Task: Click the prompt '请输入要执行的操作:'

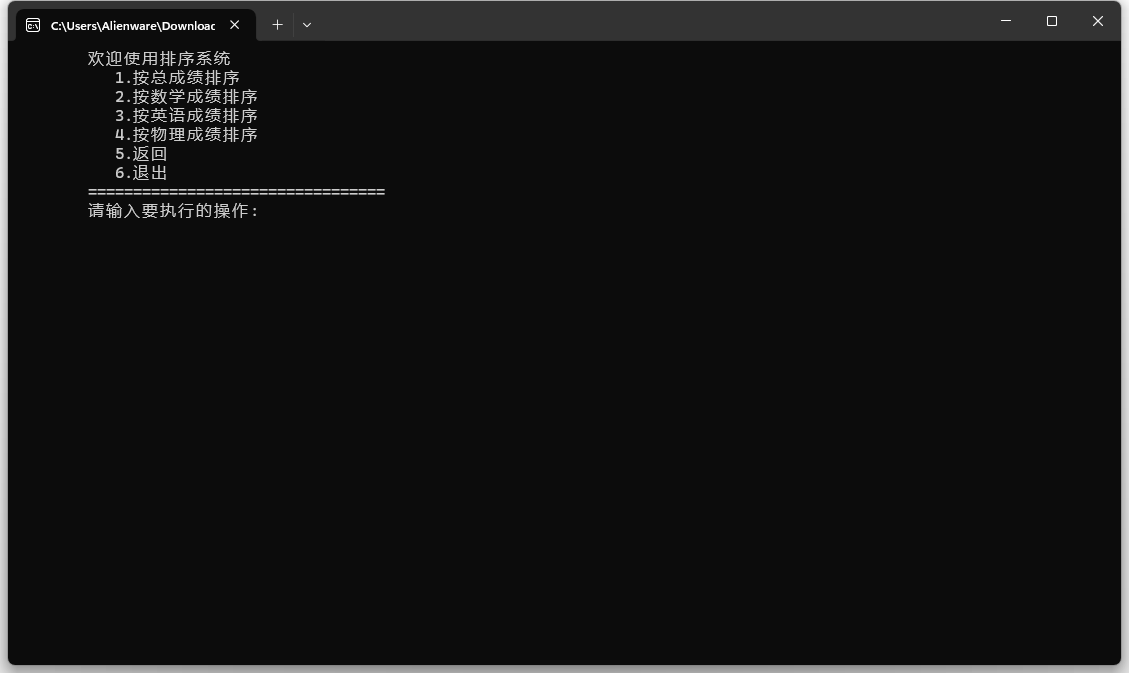Action: point(173,210)
